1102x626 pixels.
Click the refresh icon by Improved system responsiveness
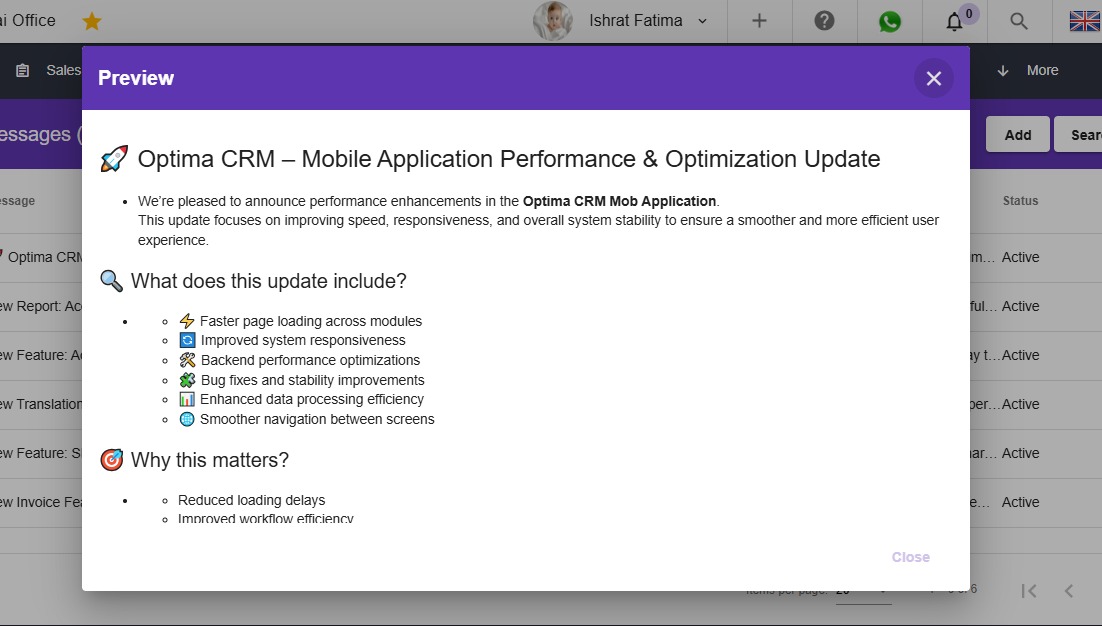[x=187, y=340]
